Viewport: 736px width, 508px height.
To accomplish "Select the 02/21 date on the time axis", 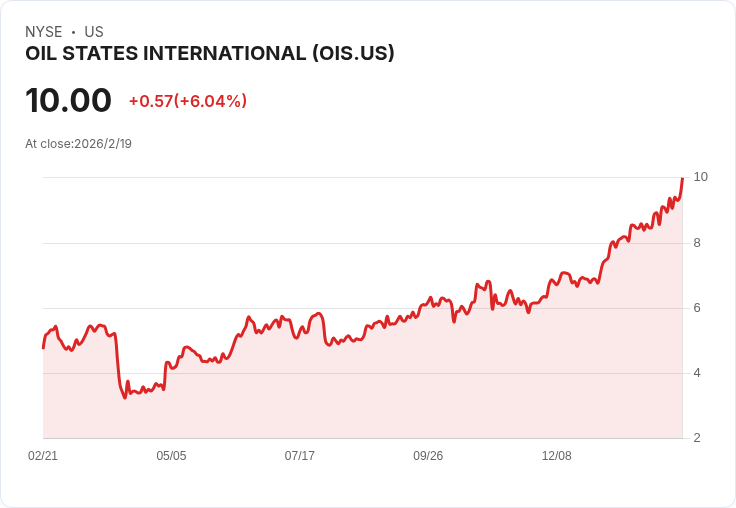I will coord(43,456).
